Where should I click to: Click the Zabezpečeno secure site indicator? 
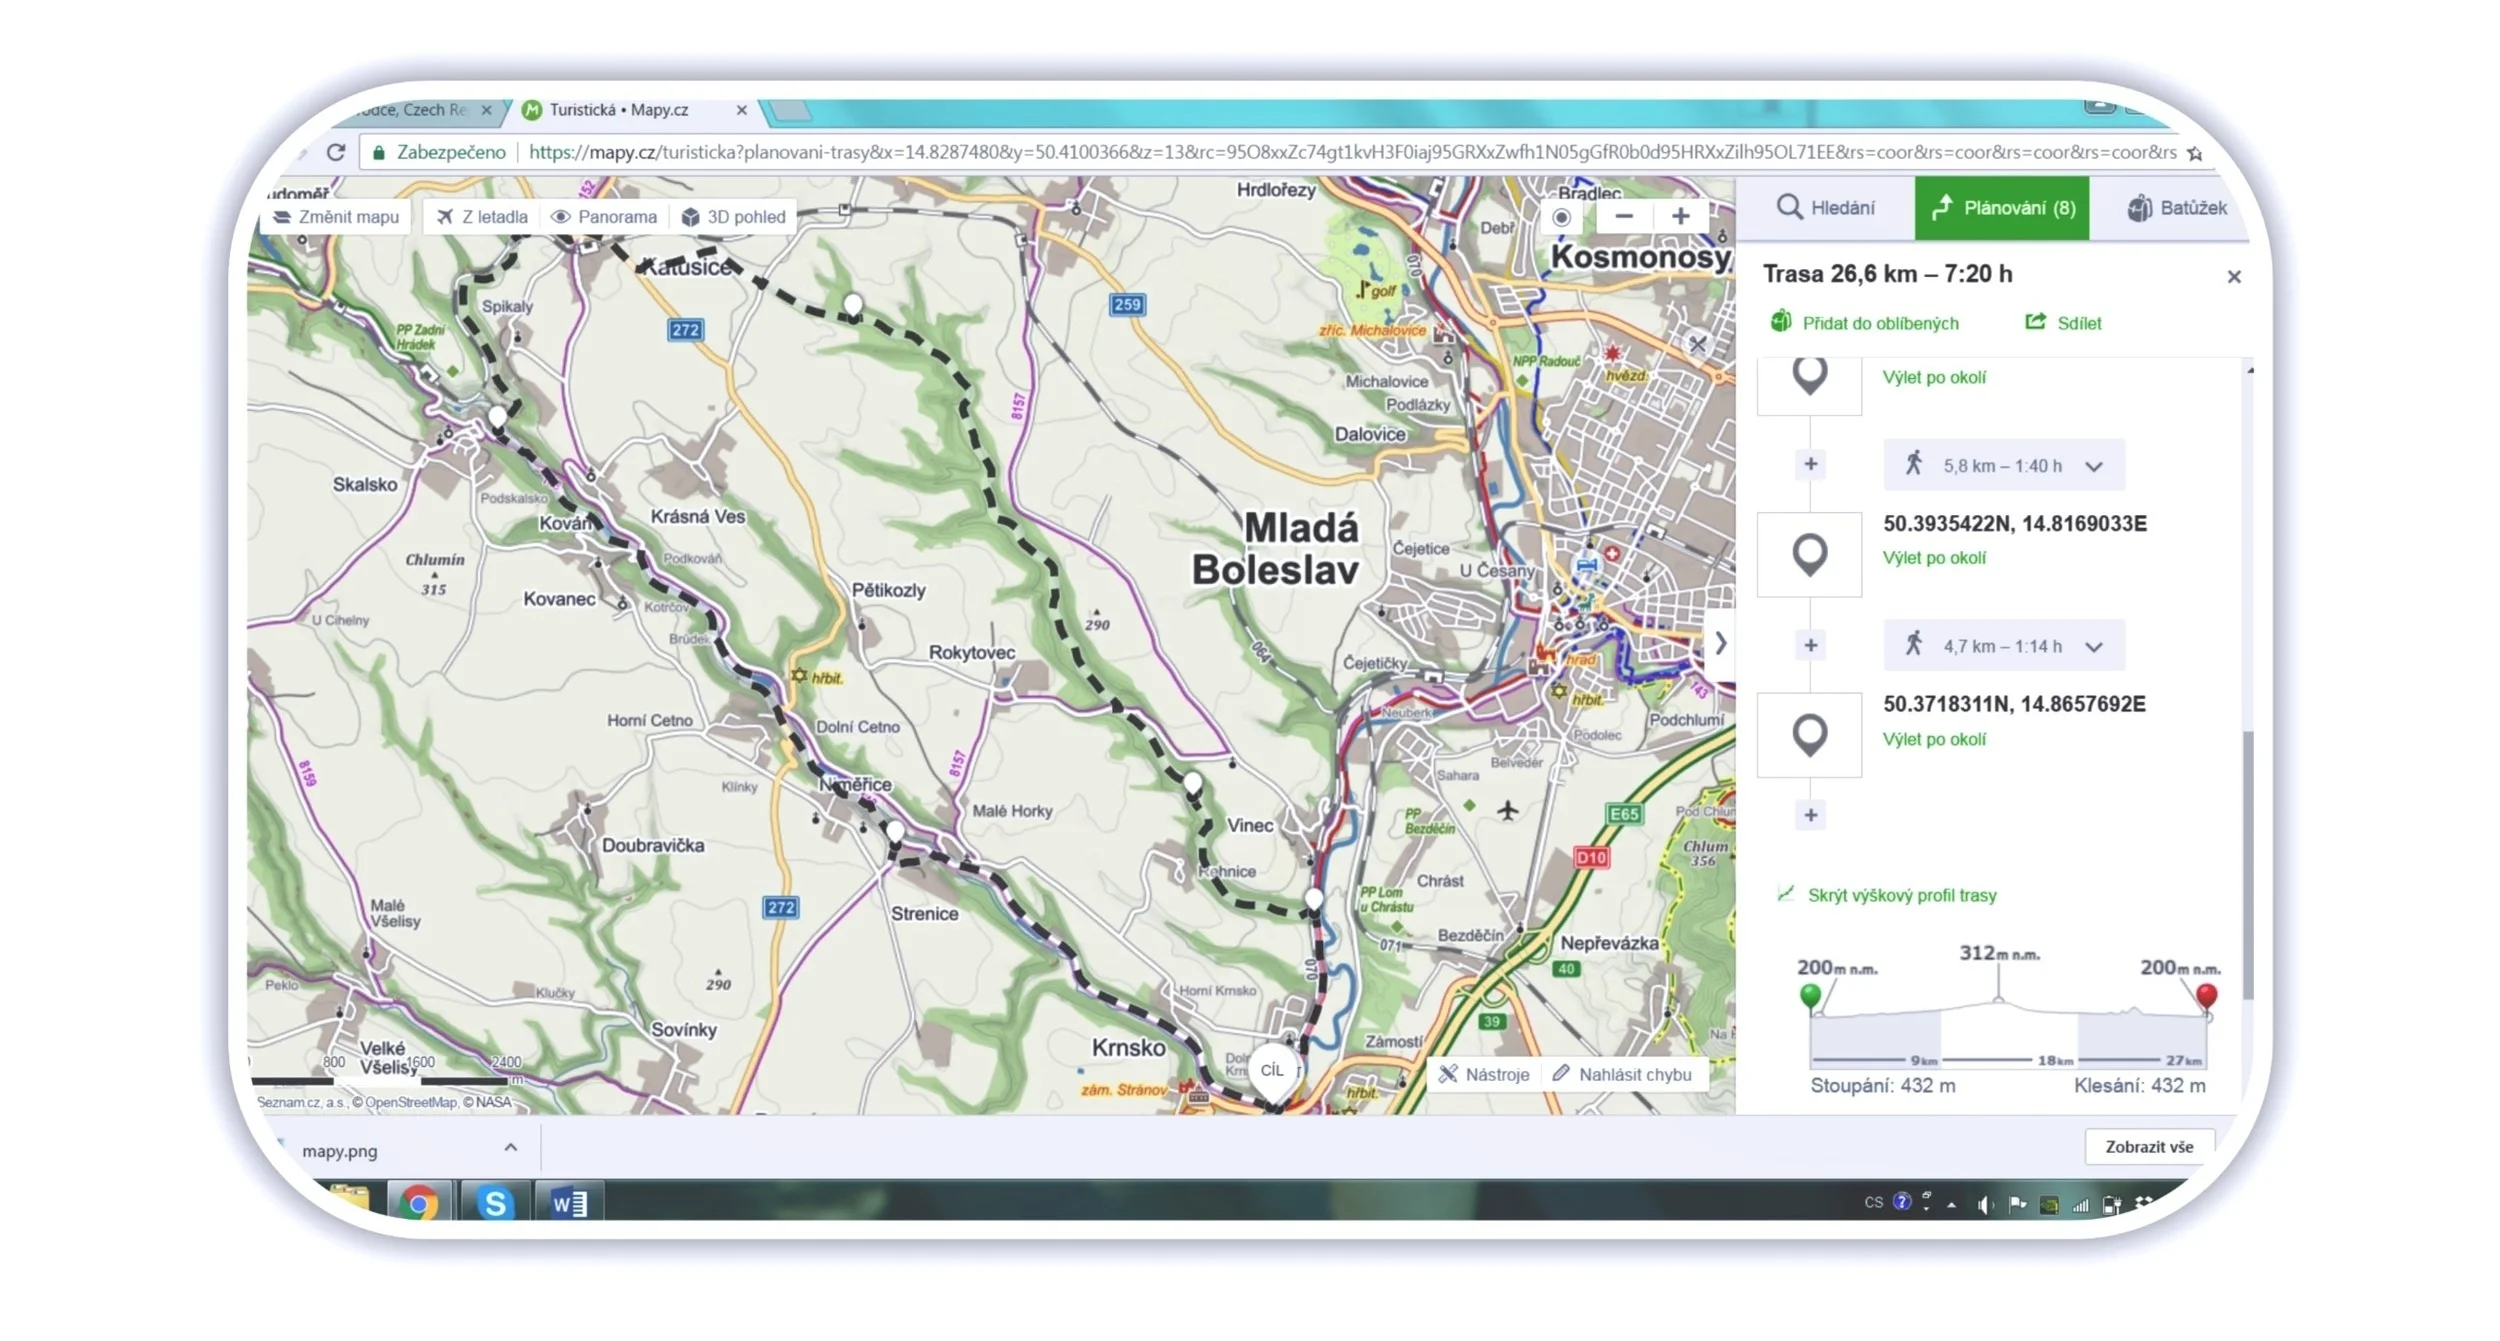[439, 152]
